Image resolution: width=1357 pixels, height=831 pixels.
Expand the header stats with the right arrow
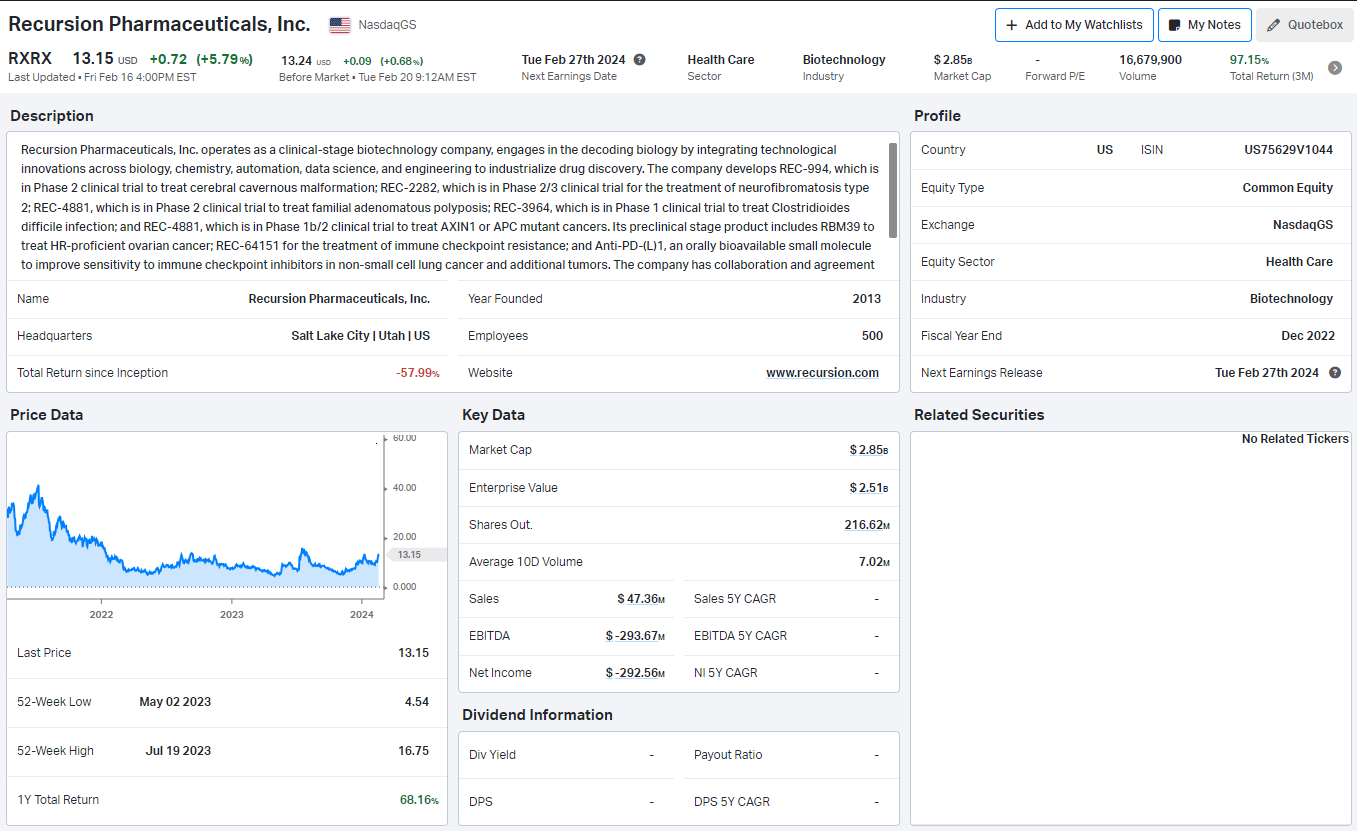(1335, 68)
